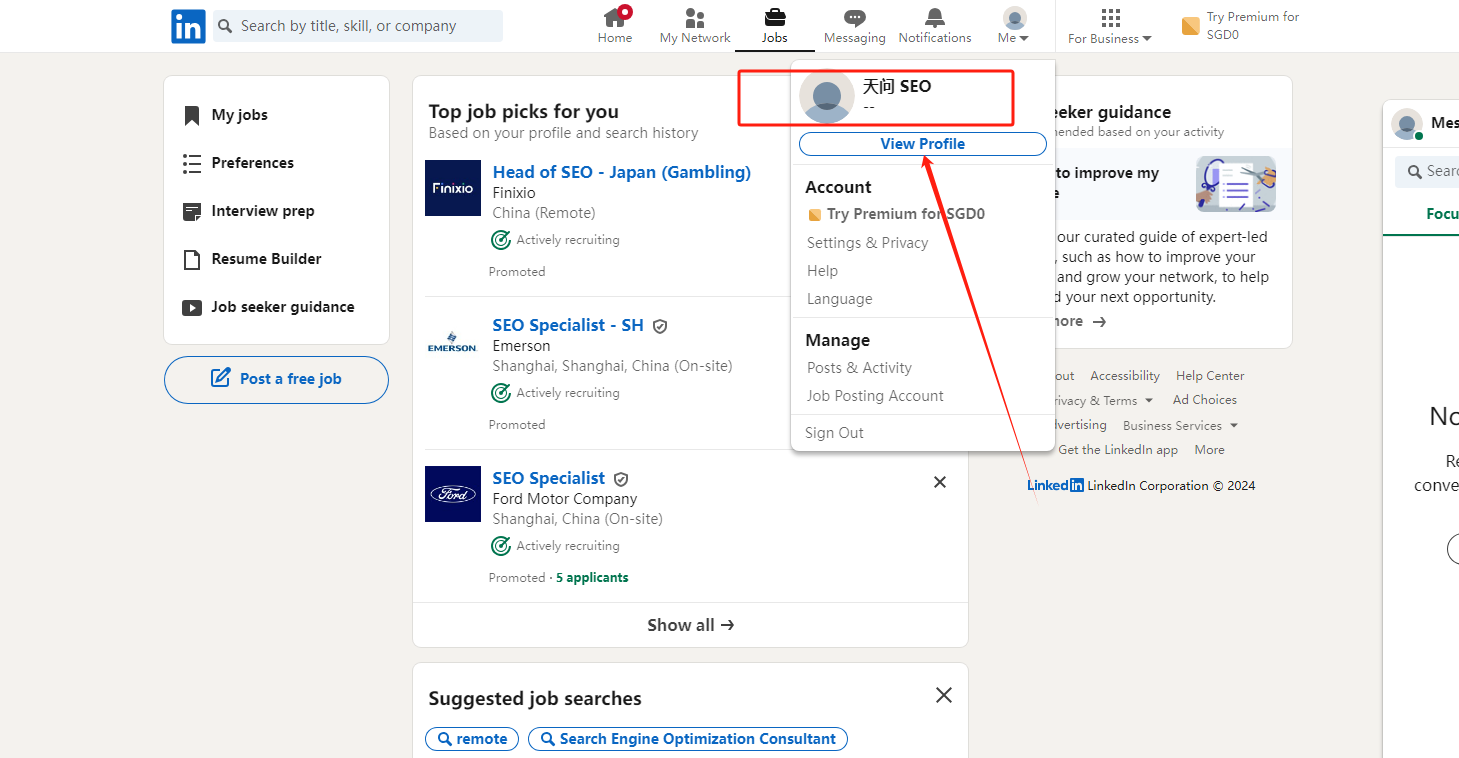Click the LinkedIn logo icon
Image resolution: width=1459 pixels, height=758 pixels.
[x=188, y=26]
